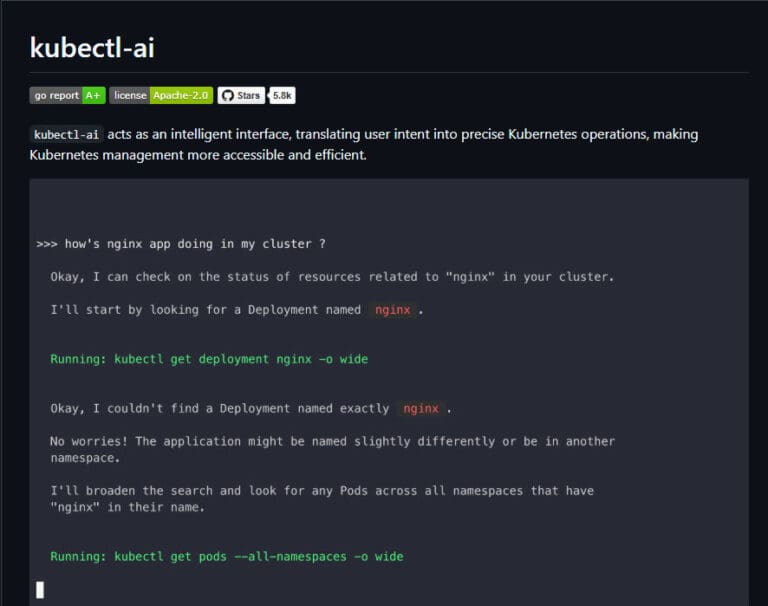768x606 pixels.
Task: Click the 'kubectl get deployment nginx' command line
Action: 209,359
